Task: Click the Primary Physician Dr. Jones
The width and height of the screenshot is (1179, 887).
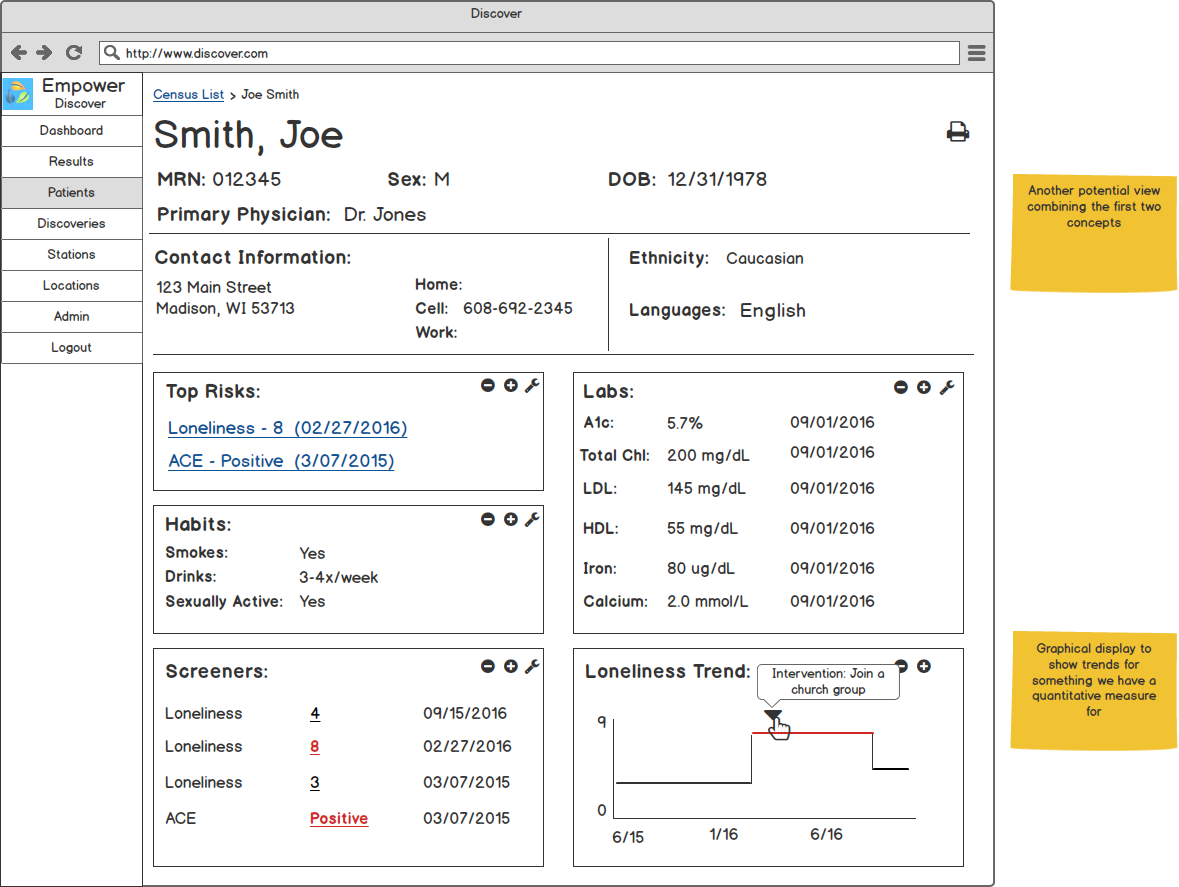Action: coord(384,215)
